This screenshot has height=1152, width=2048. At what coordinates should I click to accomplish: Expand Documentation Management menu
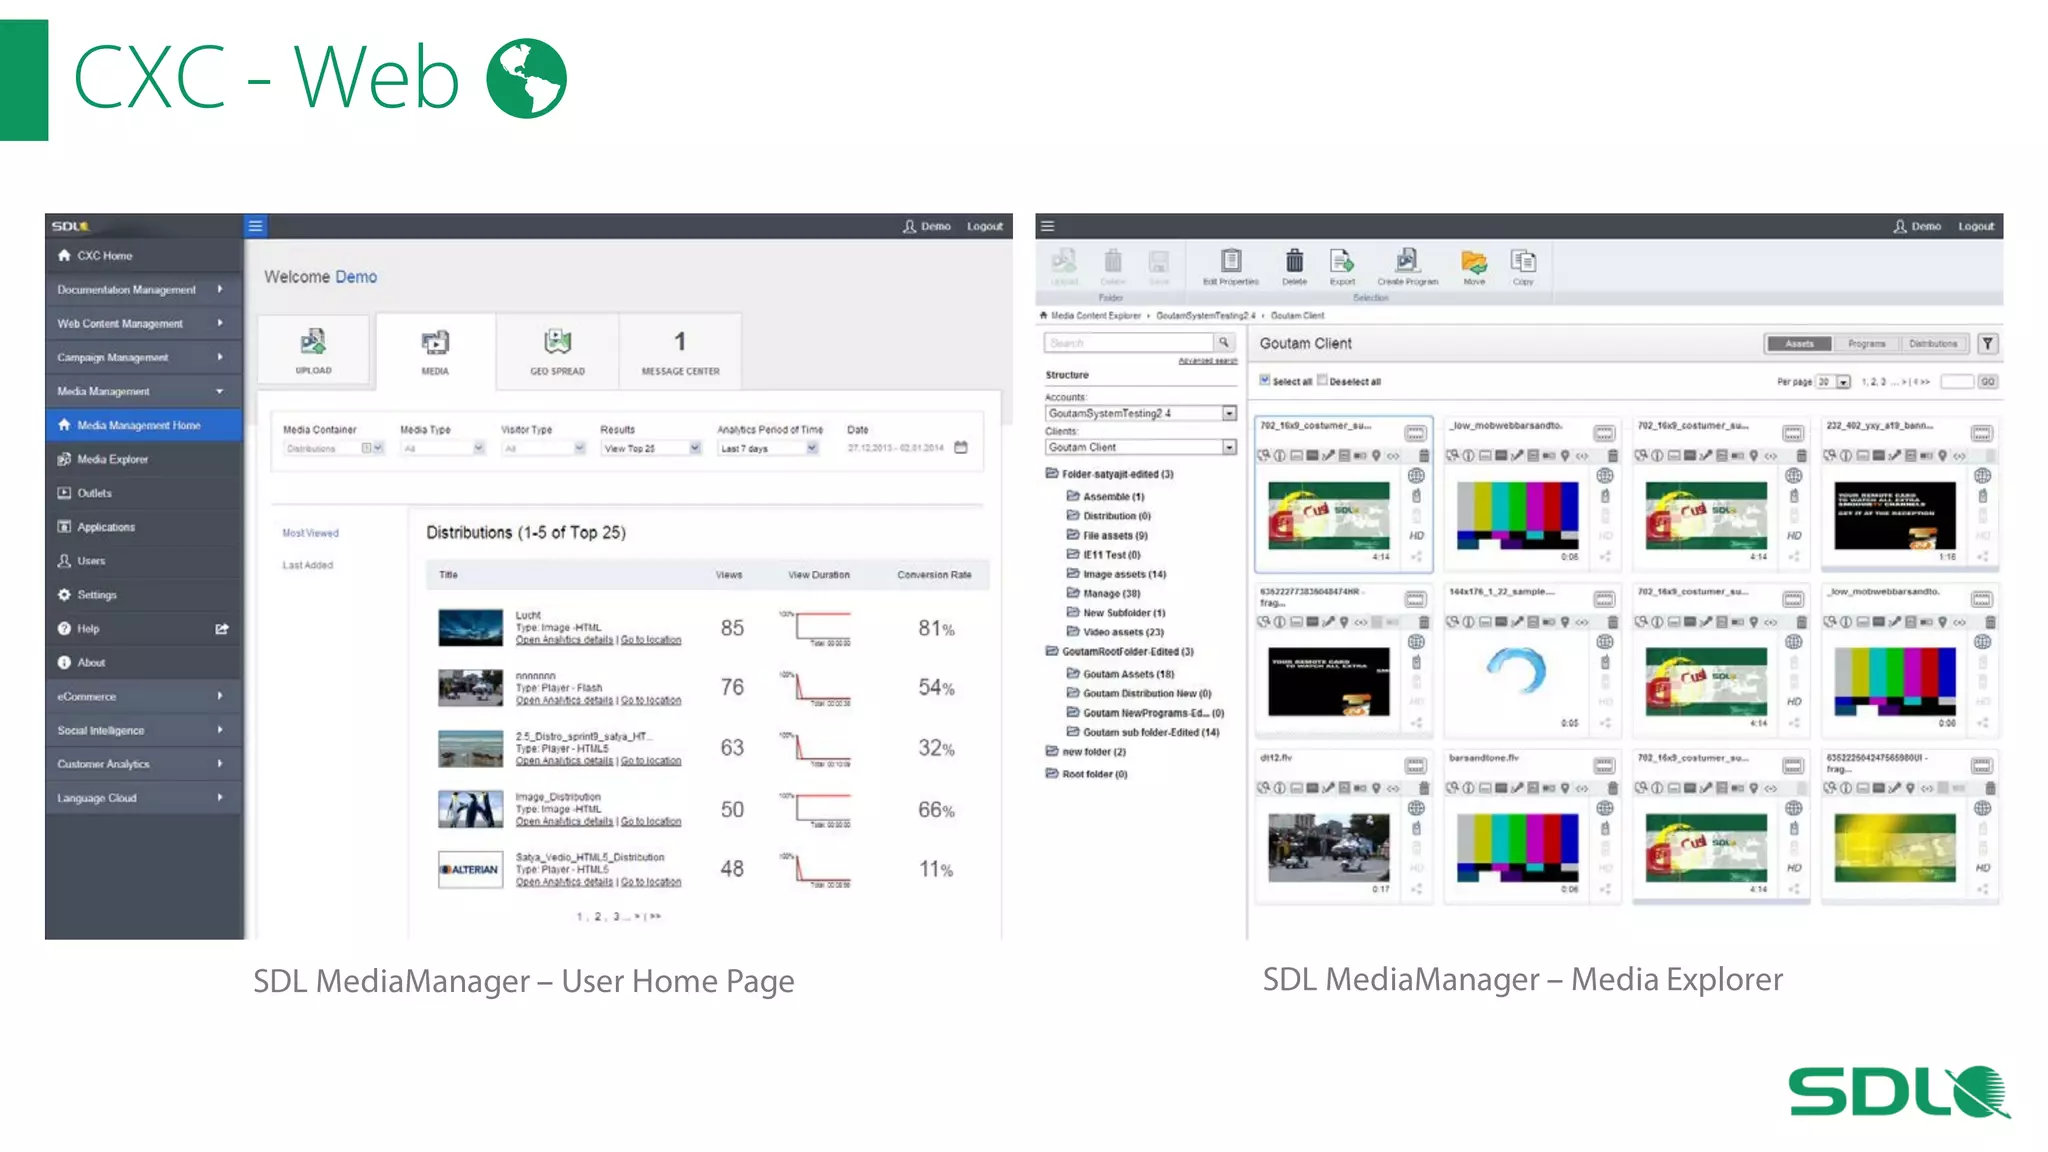point(144,289)
